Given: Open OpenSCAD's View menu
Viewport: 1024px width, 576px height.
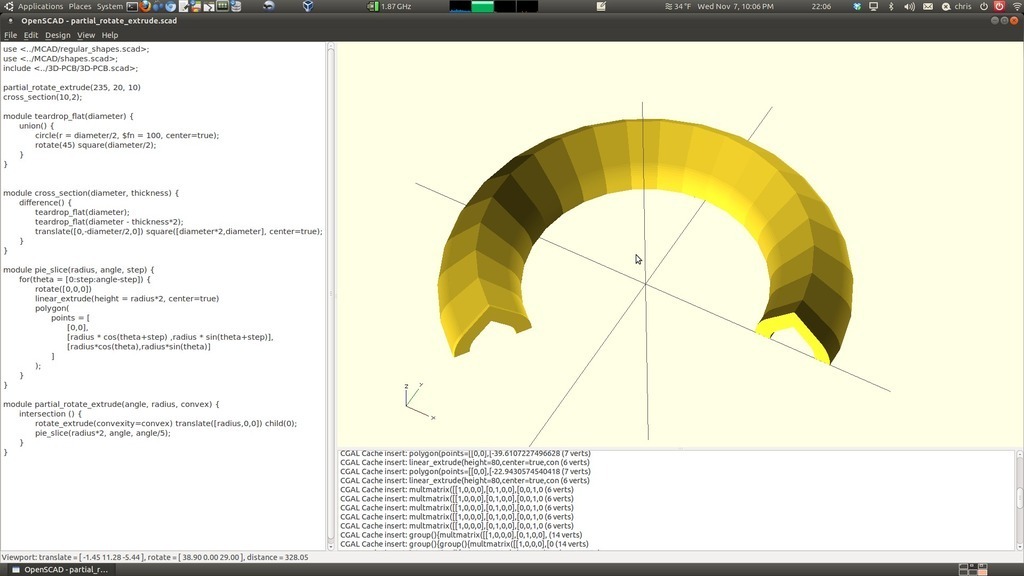Looking at the screenshot, I should point(85,34).
